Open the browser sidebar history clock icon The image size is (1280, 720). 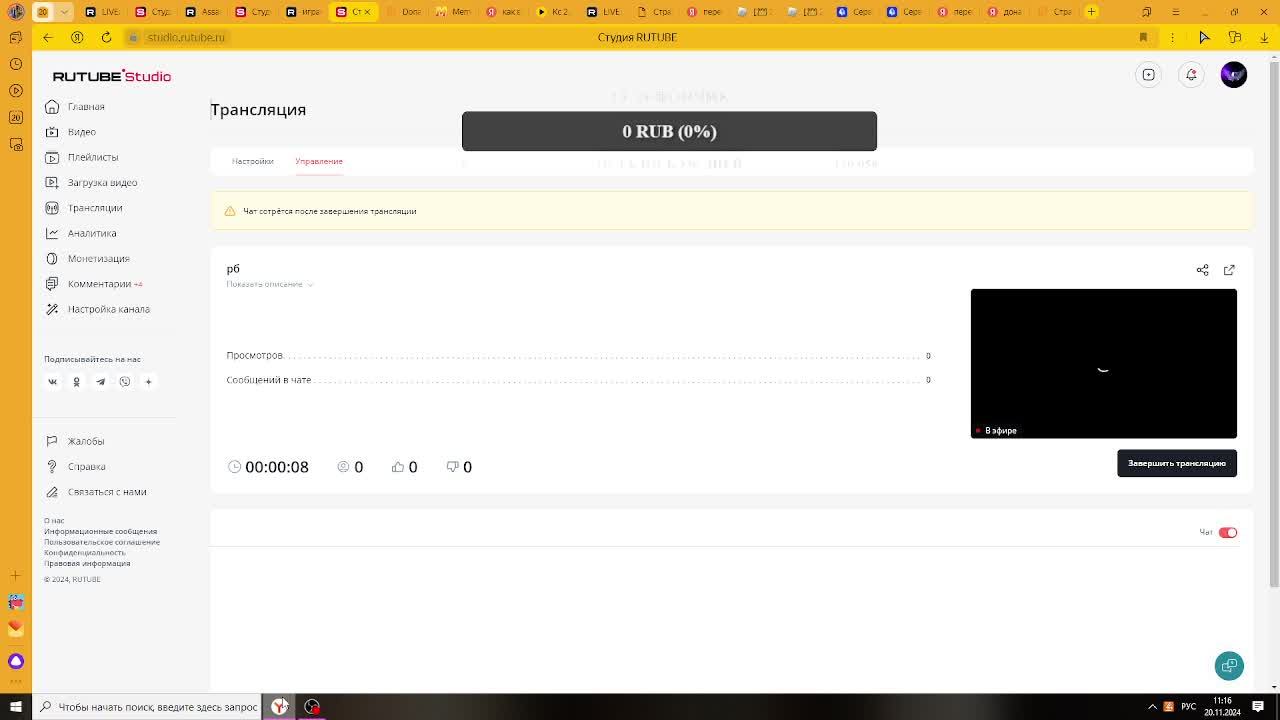point(16,64)
